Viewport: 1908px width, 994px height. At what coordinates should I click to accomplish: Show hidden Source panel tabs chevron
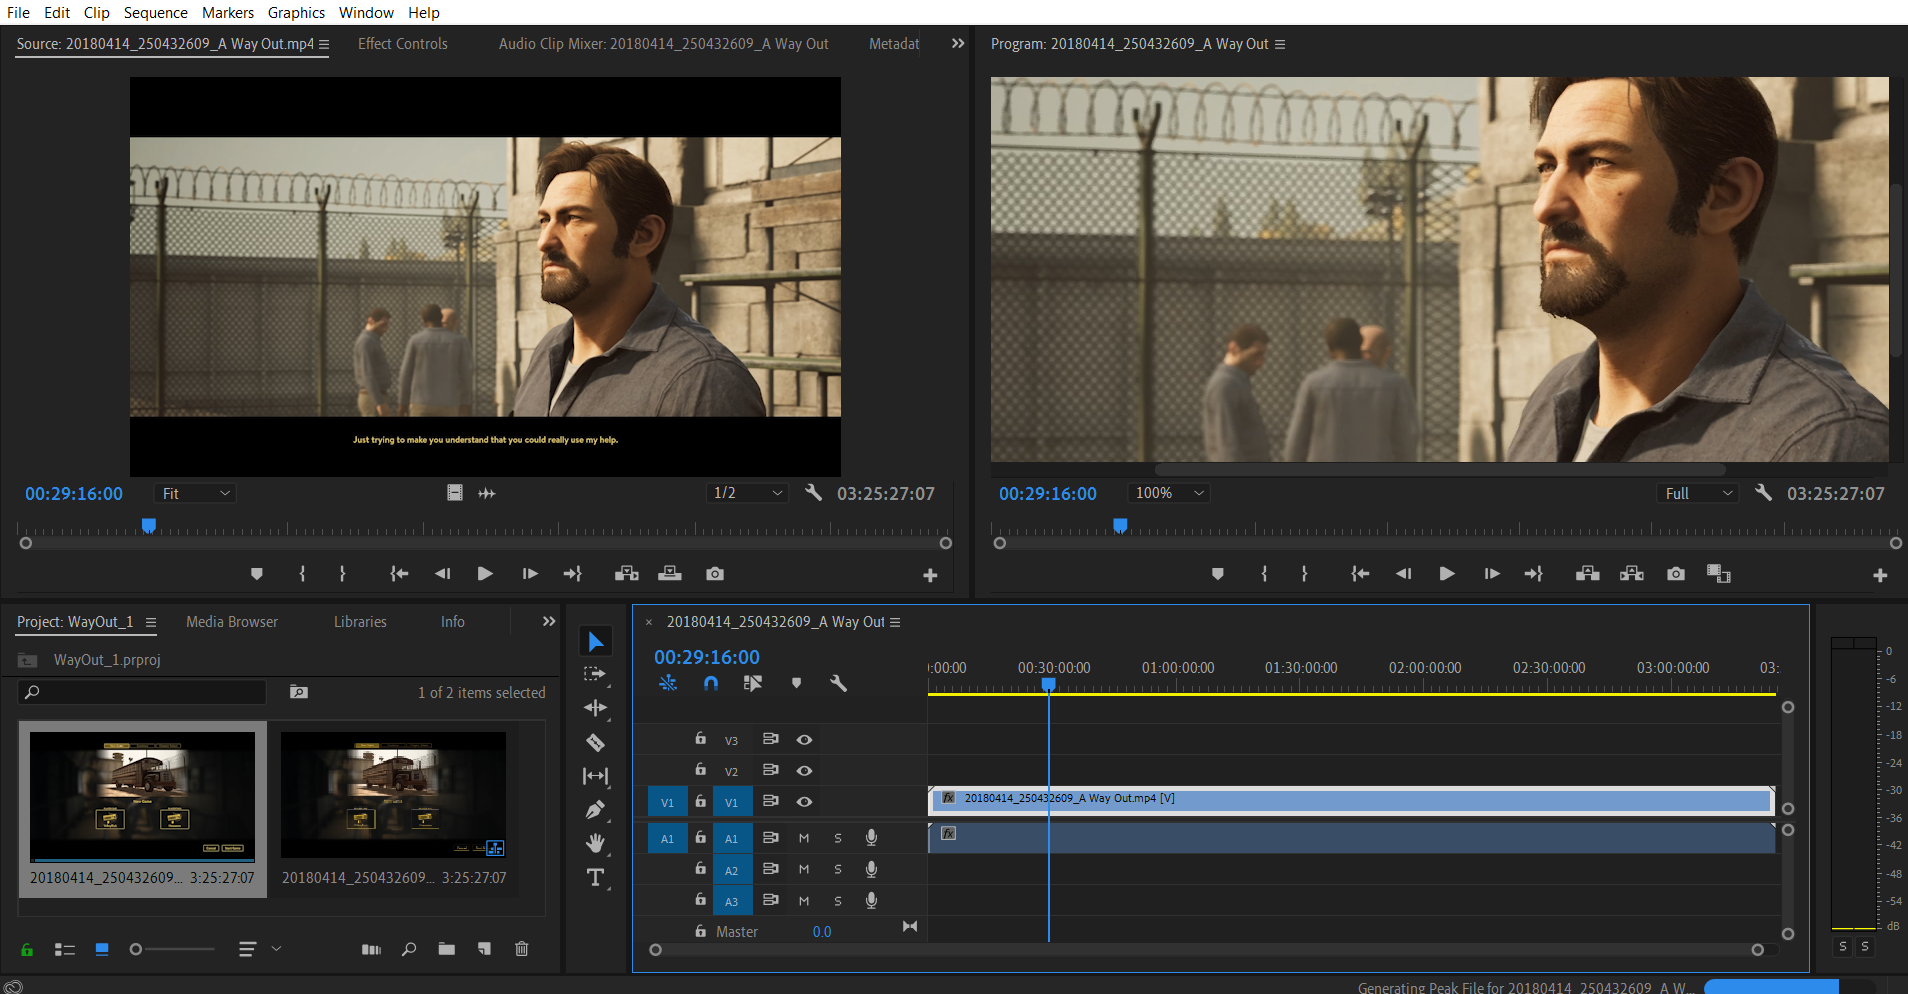[958, 43]
